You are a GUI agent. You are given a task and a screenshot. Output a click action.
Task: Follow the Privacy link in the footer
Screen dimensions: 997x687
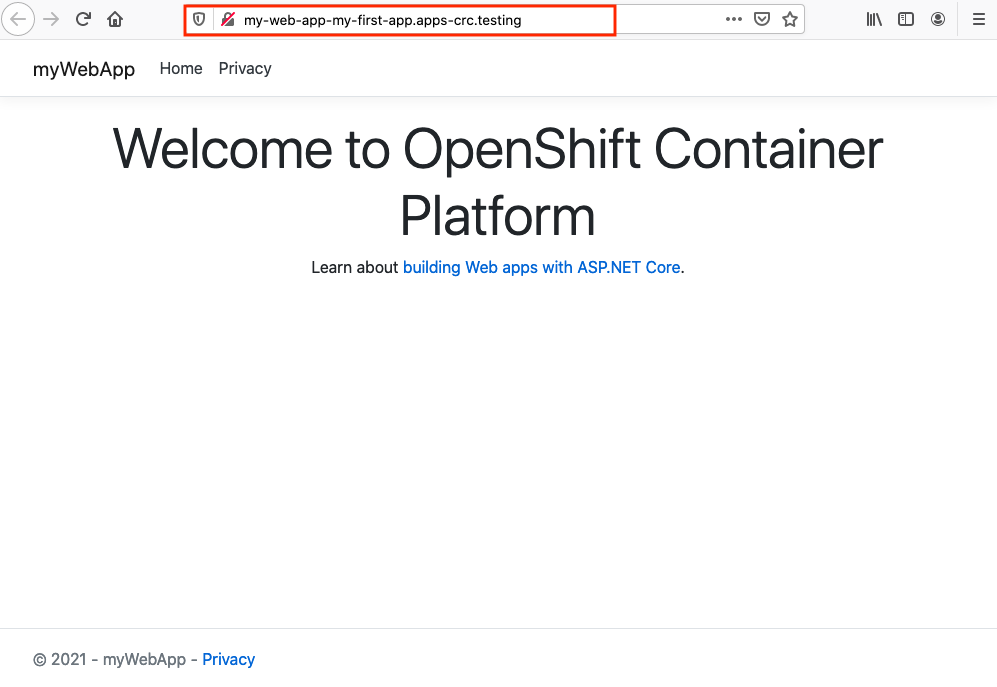pos(228,659)
